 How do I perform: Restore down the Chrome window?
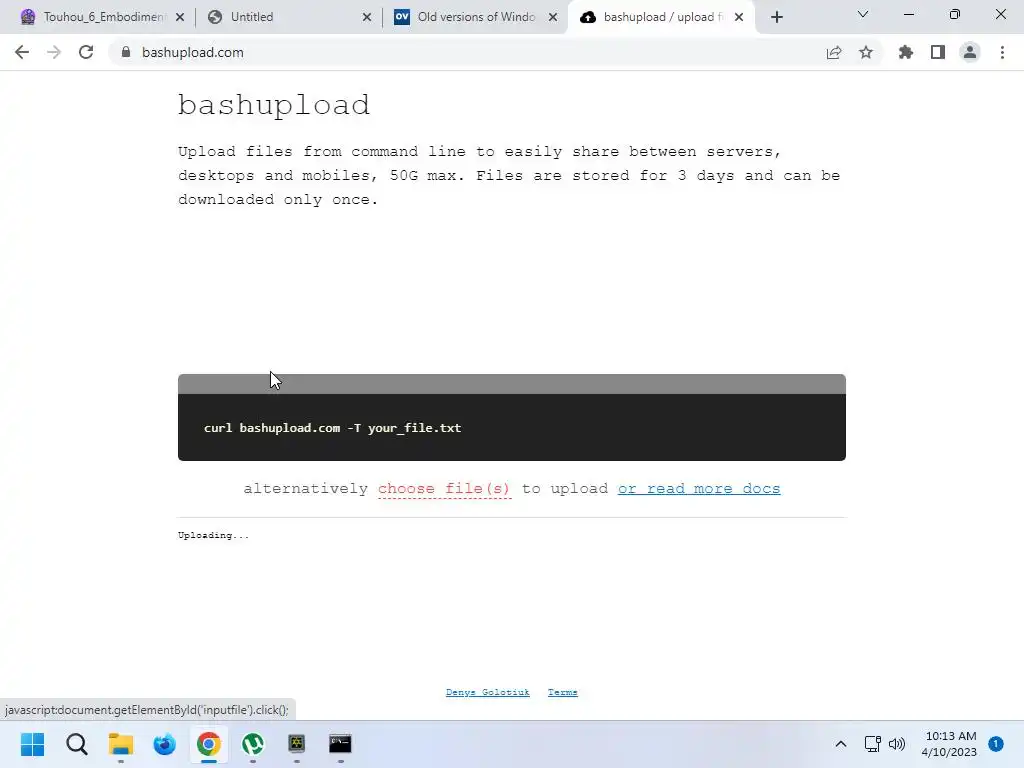pyautogui.click(x=955, y=14)
